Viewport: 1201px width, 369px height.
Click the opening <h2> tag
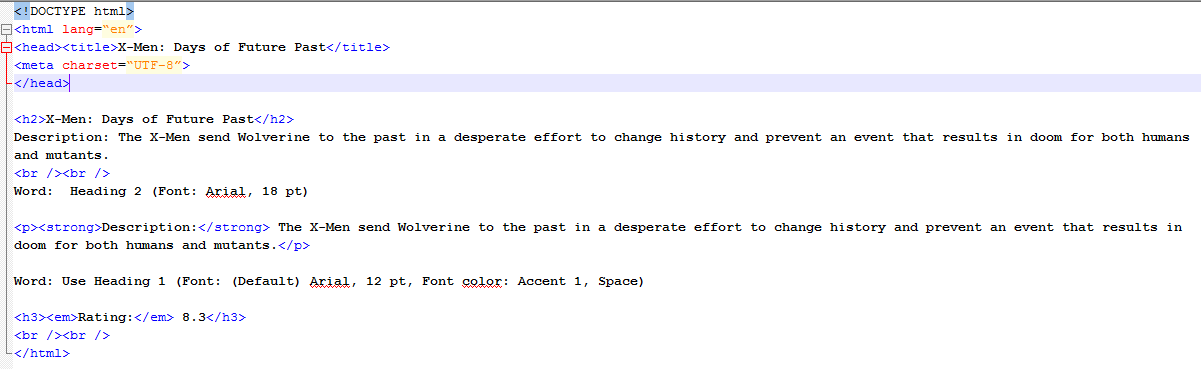tap(30, 119)
